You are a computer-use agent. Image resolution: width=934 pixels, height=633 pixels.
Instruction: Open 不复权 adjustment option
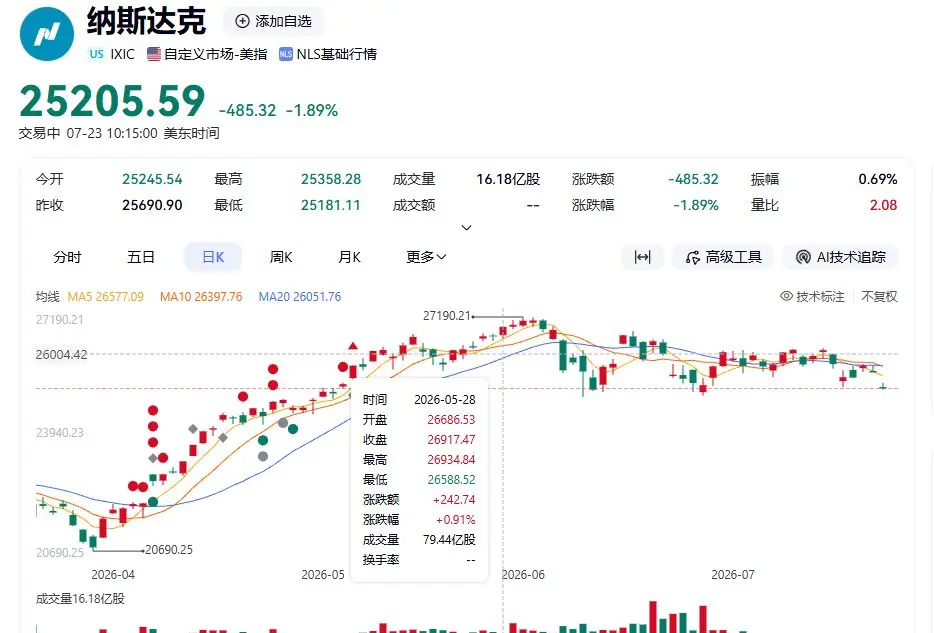879,297
